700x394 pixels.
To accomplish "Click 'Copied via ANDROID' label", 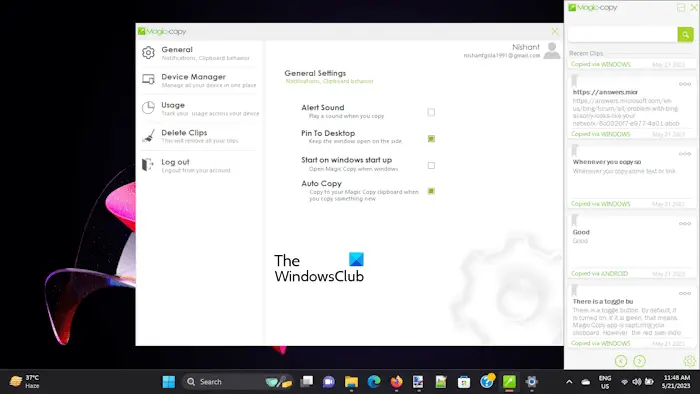I will click(x=600, y=274).
